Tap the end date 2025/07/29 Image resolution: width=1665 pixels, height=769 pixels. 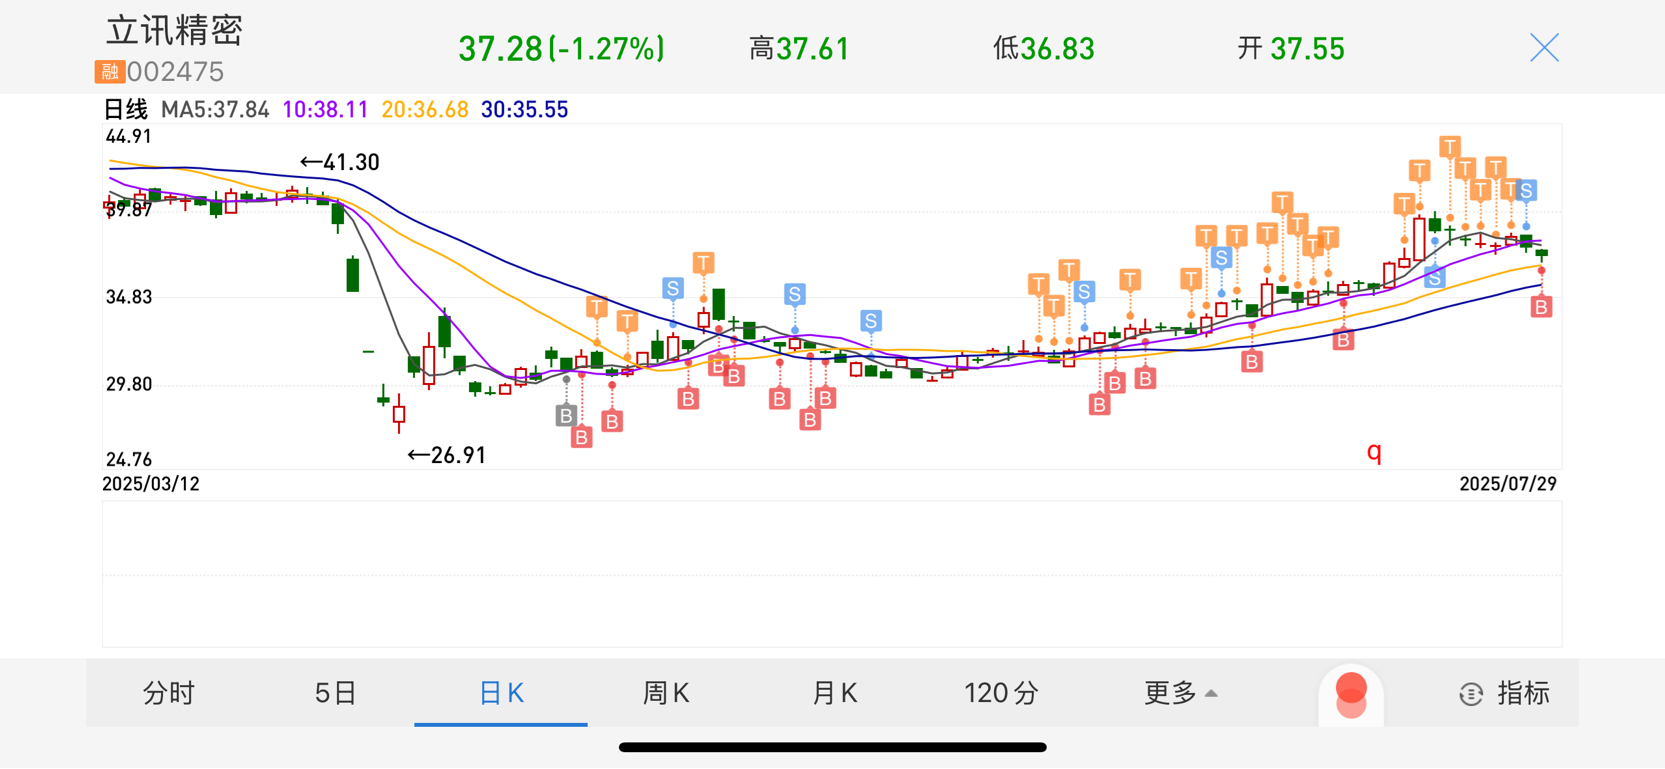[1508, 484]
